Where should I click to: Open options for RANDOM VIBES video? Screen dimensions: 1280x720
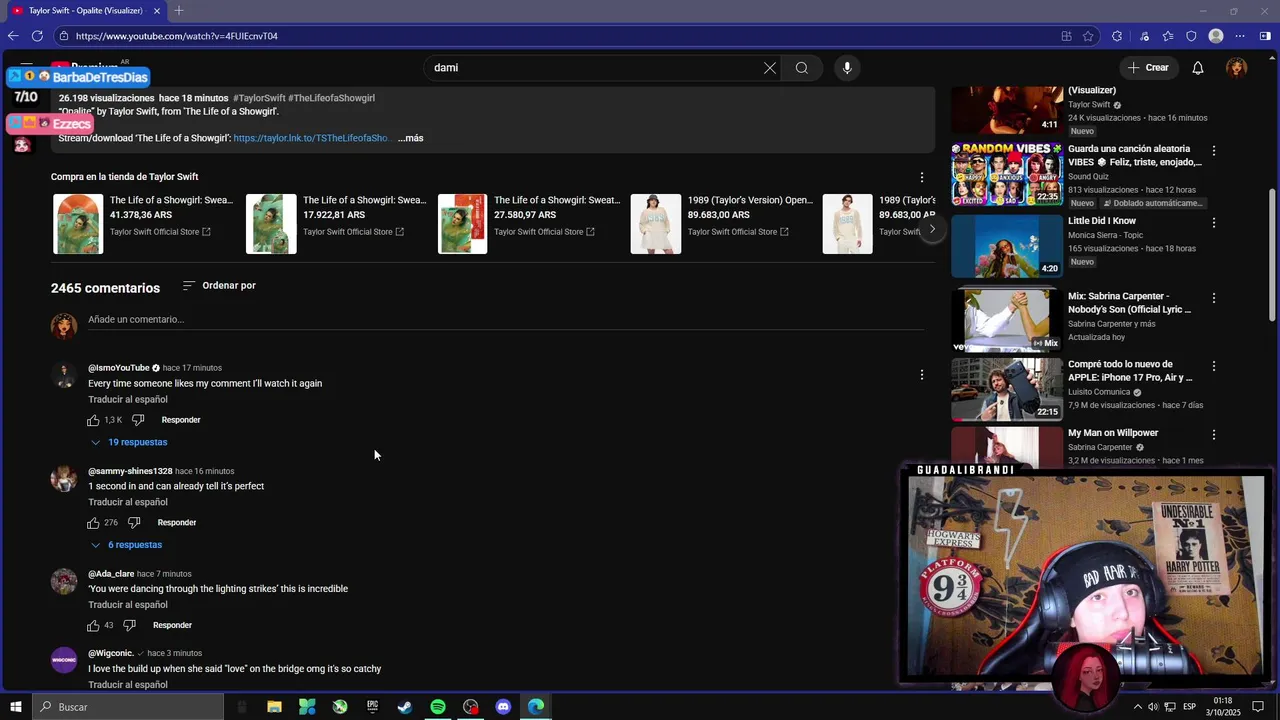(1214, 150)
